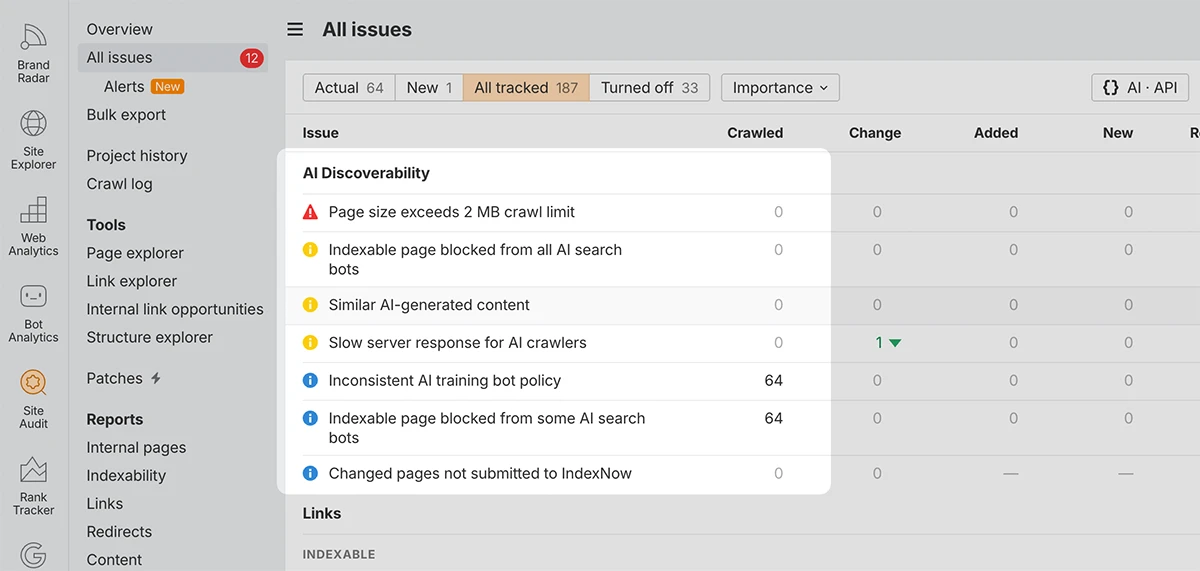Viewport: 1200px width, 571px height.
Task: Click the green down arrow change indicator
Action: tap(895, 343)
